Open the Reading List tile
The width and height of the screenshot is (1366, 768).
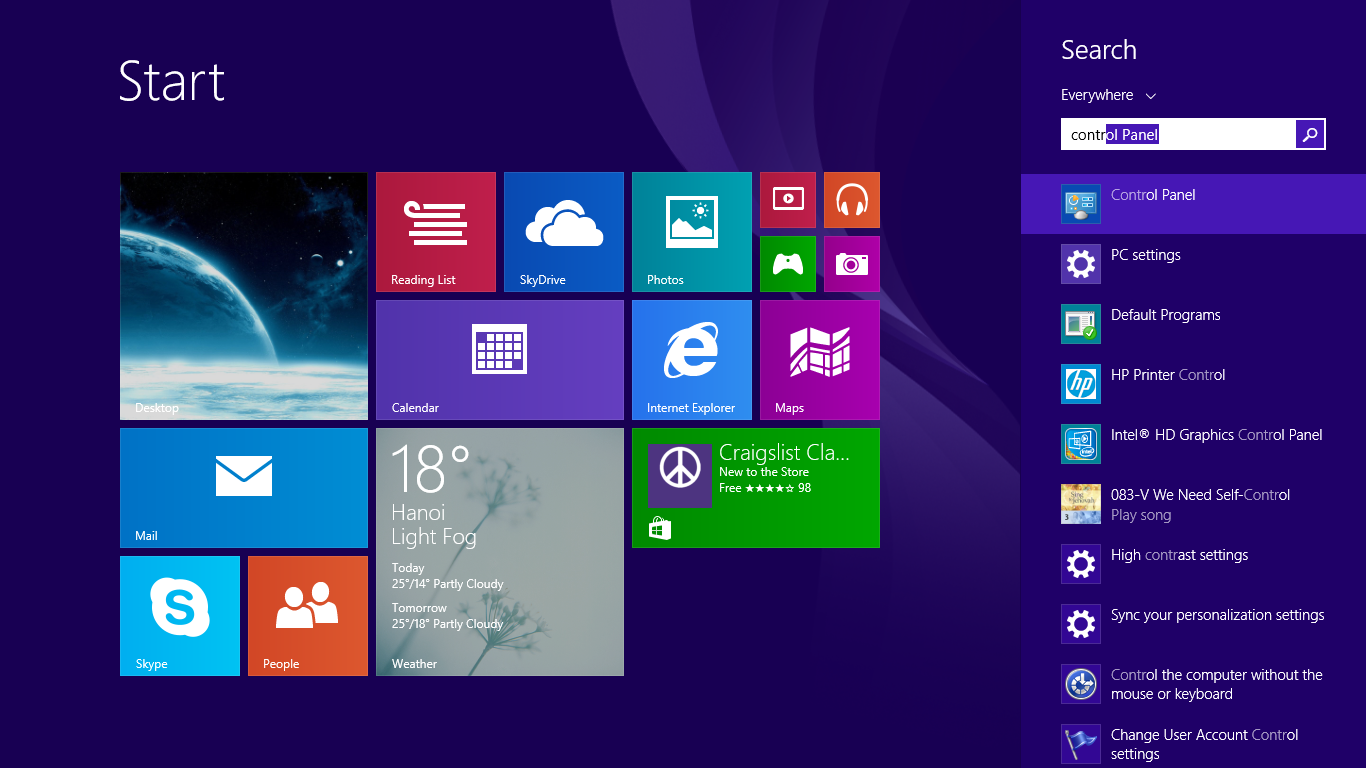coord(436,232)
